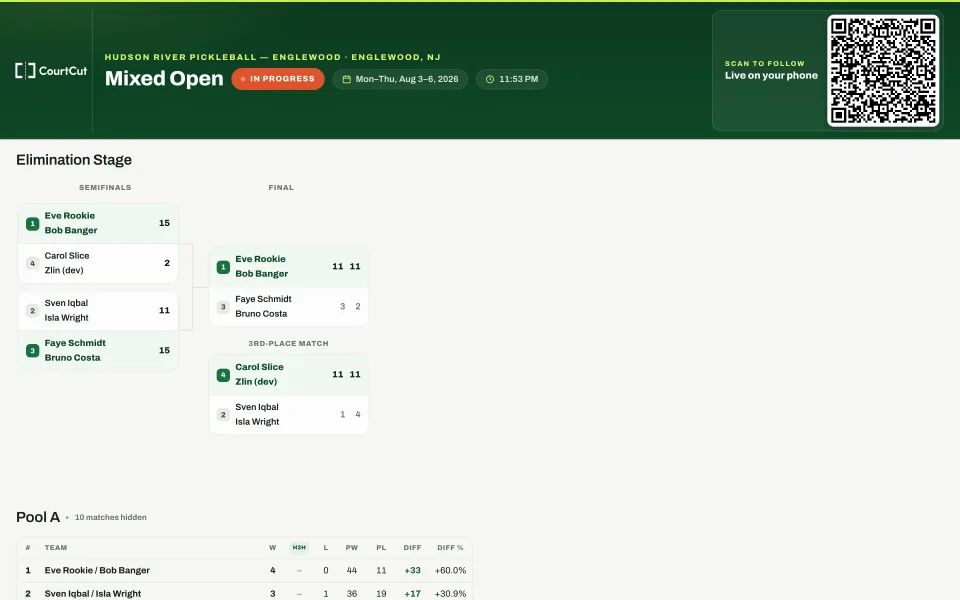Click seed 4 badge in Semifinals Carol Slice row
This screenshot has height=600, width=960.
[x=32, y=263]
